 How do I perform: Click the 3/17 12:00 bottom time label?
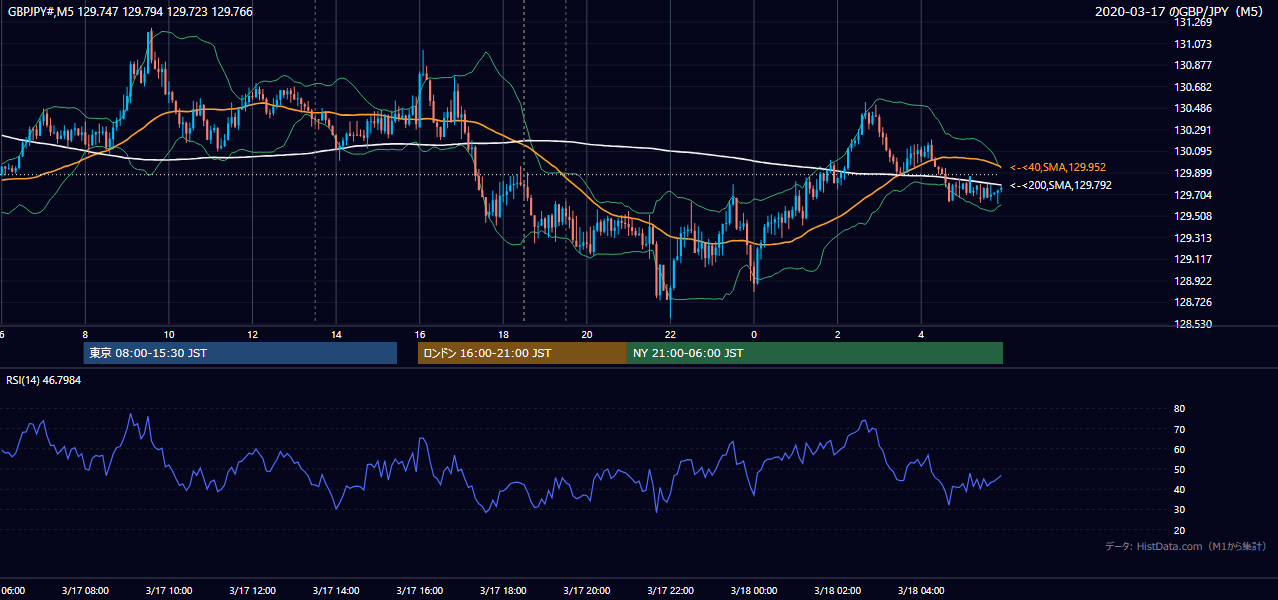coord(252,590)
